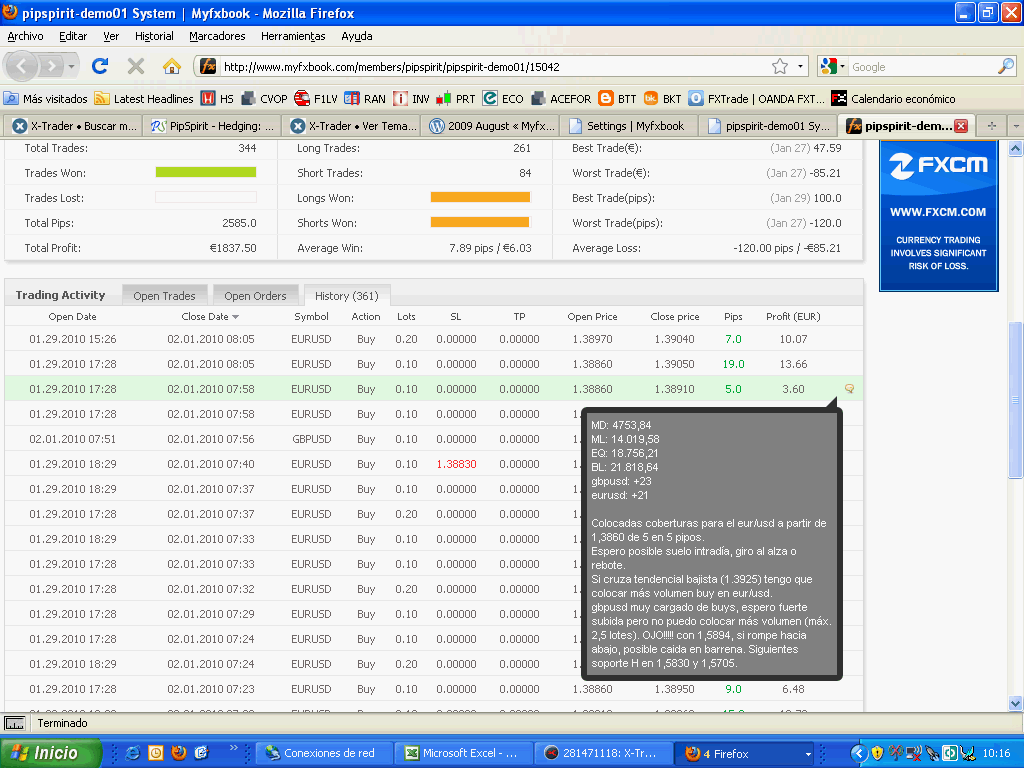Launch Firefox from the Quick Launch bar
Screen dimensions: 1024x768
point(179,753)
